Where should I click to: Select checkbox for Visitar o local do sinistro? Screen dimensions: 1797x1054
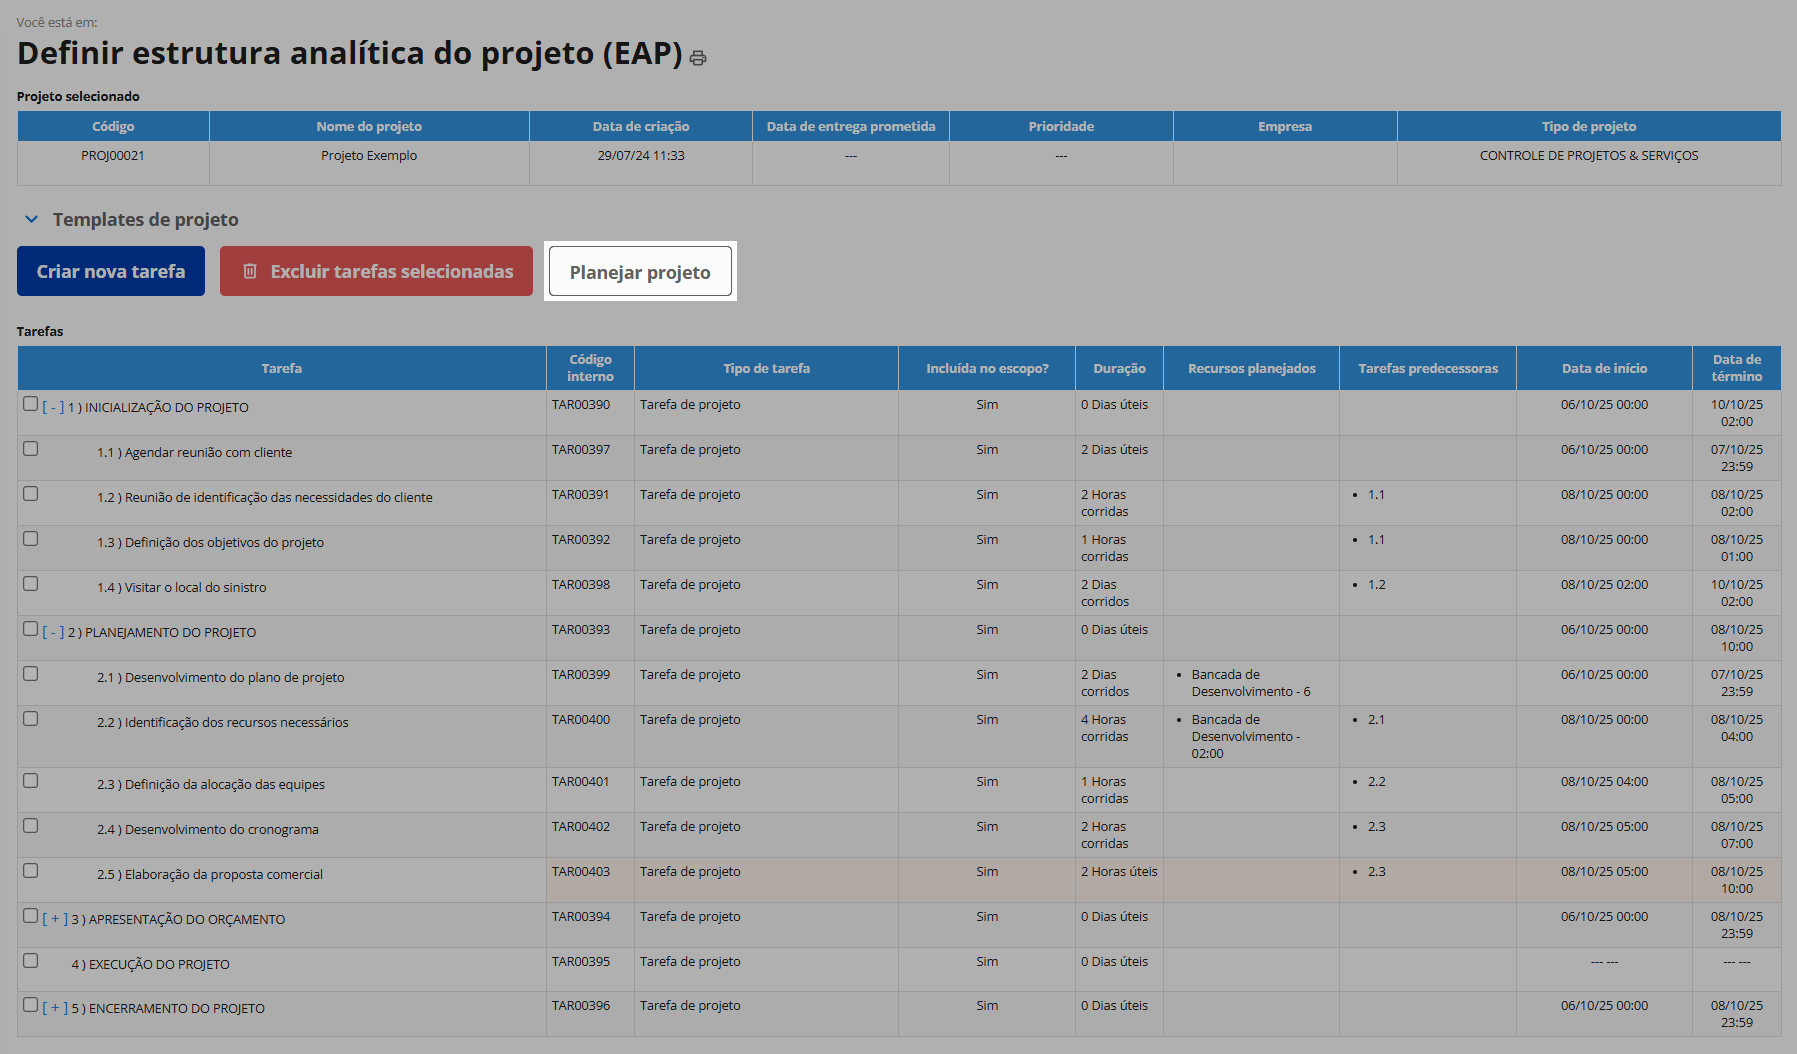(x=31, y=584)
